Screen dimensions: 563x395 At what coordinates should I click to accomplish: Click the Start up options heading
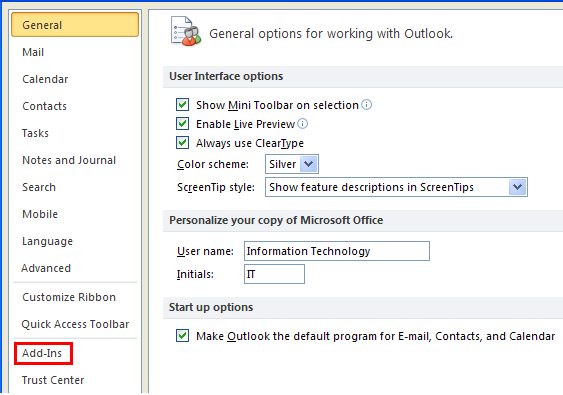211,307
